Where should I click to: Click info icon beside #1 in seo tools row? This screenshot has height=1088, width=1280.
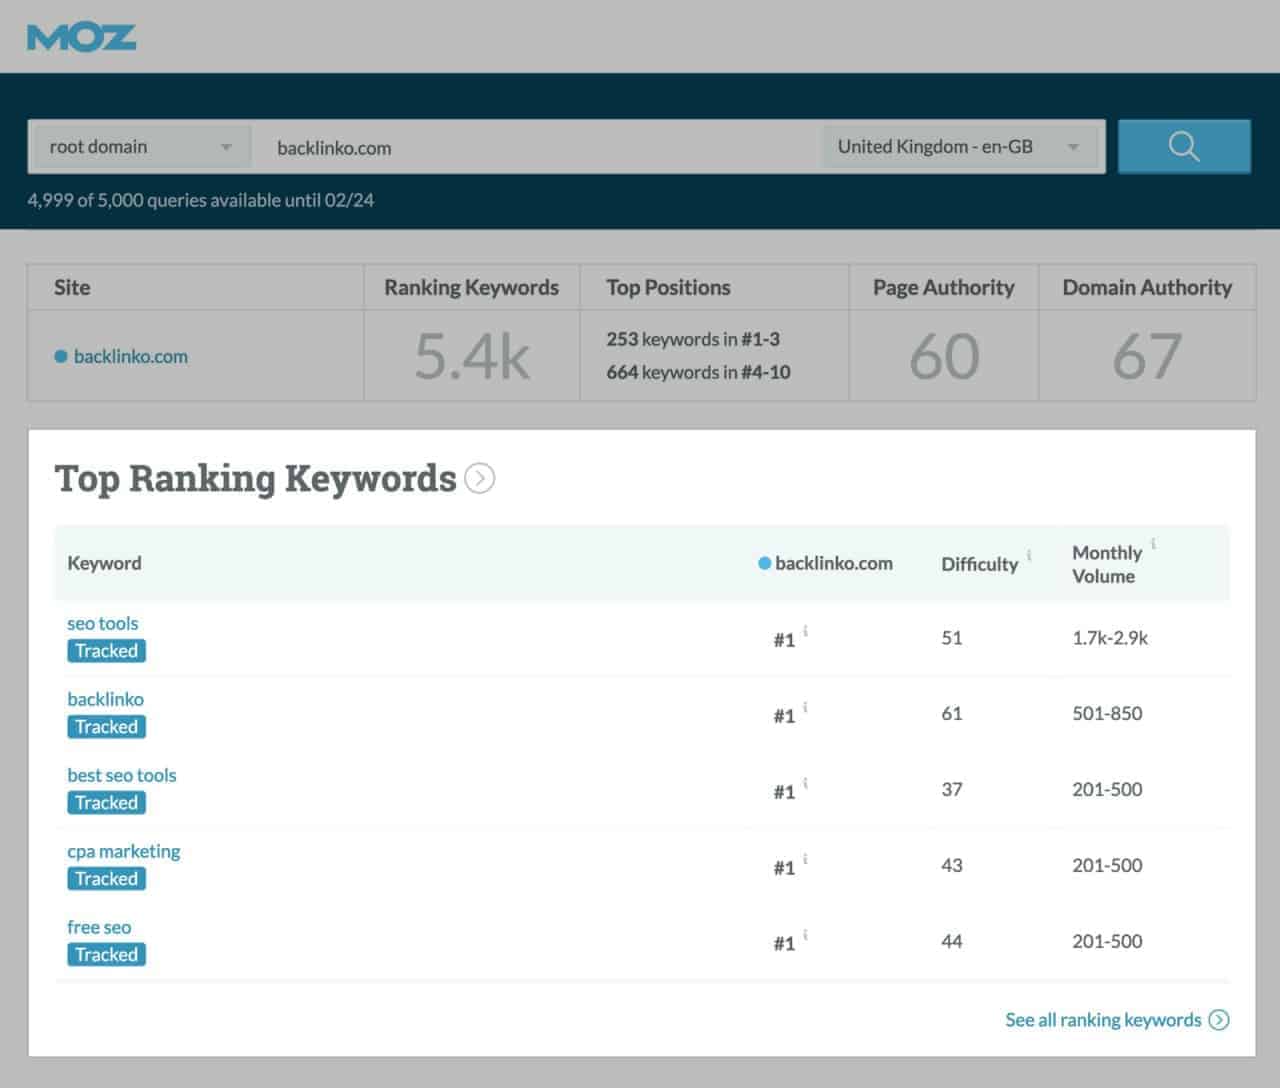pos(805,631)
